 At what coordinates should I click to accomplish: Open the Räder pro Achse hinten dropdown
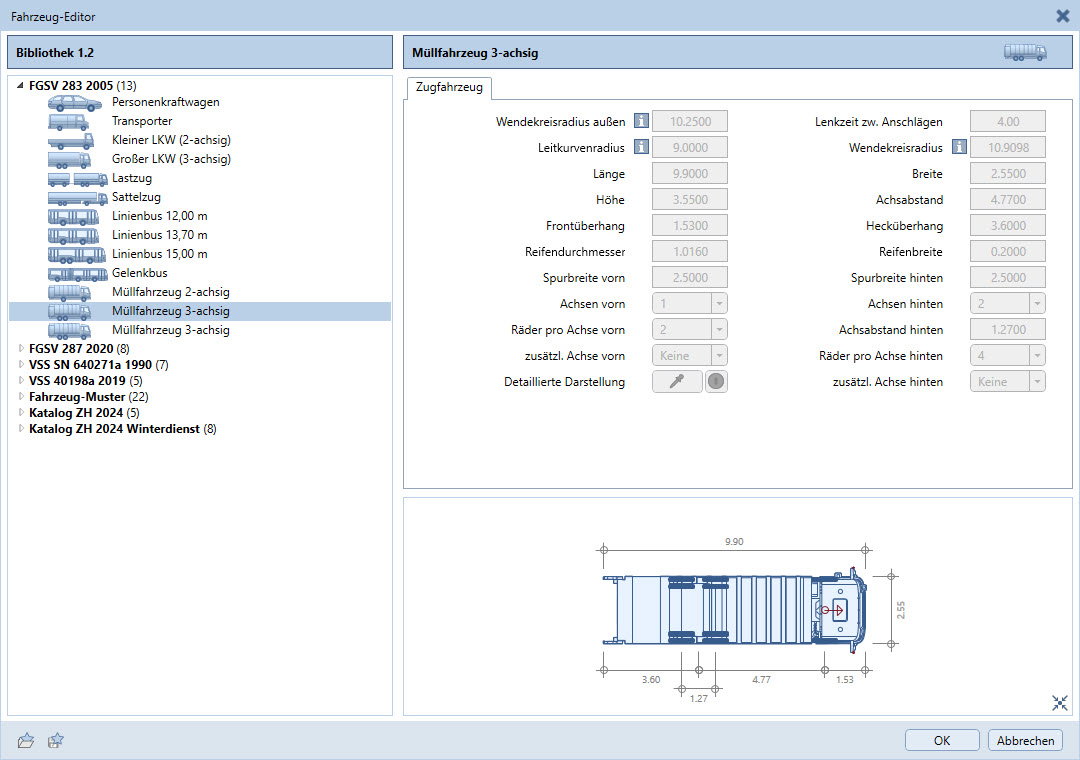[1036, 356]
